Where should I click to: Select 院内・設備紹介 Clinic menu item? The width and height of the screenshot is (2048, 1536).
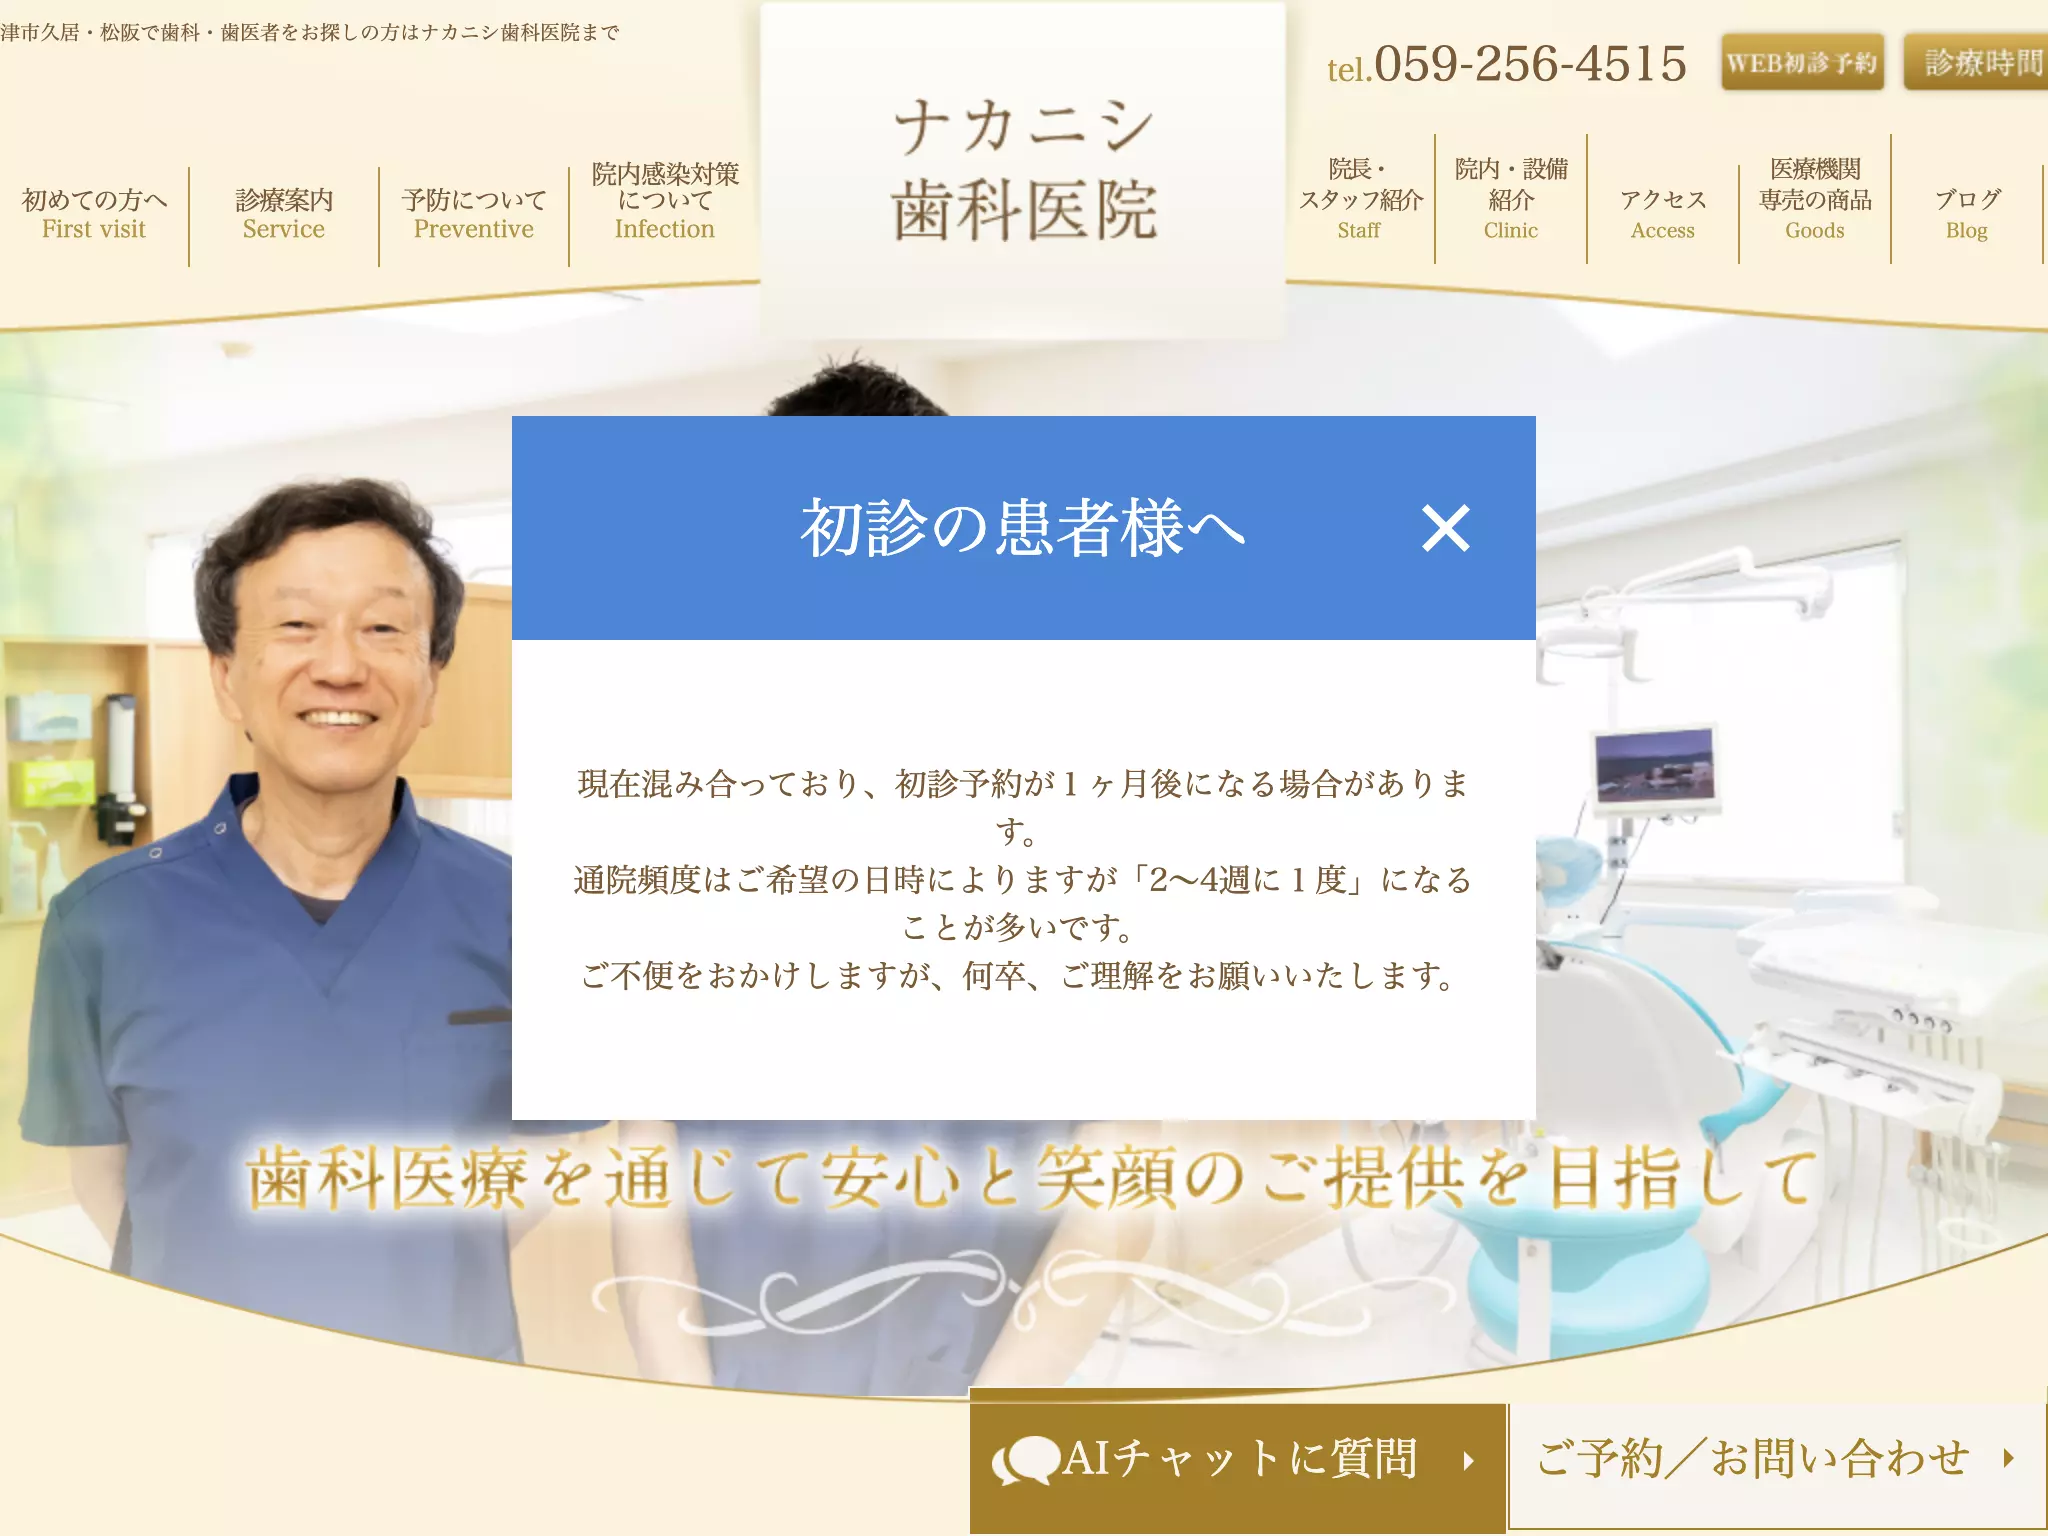click(x=1511, y=199)
